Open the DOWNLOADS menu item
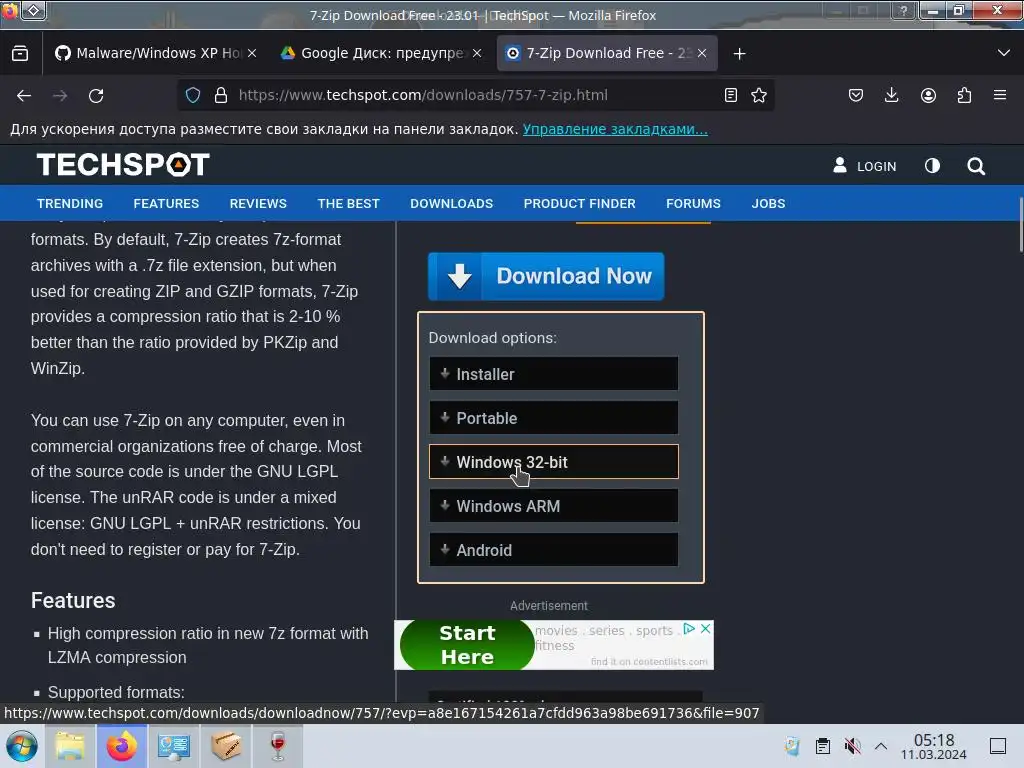Image resolution: width=1024 pixels, height=768 pixels. pos(452,204)
